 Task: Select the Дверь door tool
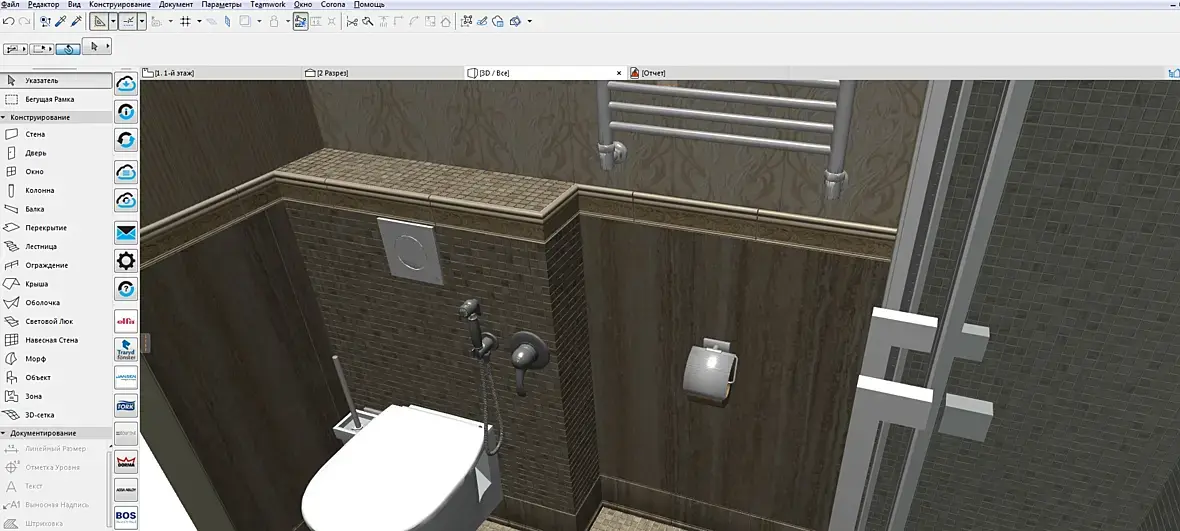pos(56,153)
